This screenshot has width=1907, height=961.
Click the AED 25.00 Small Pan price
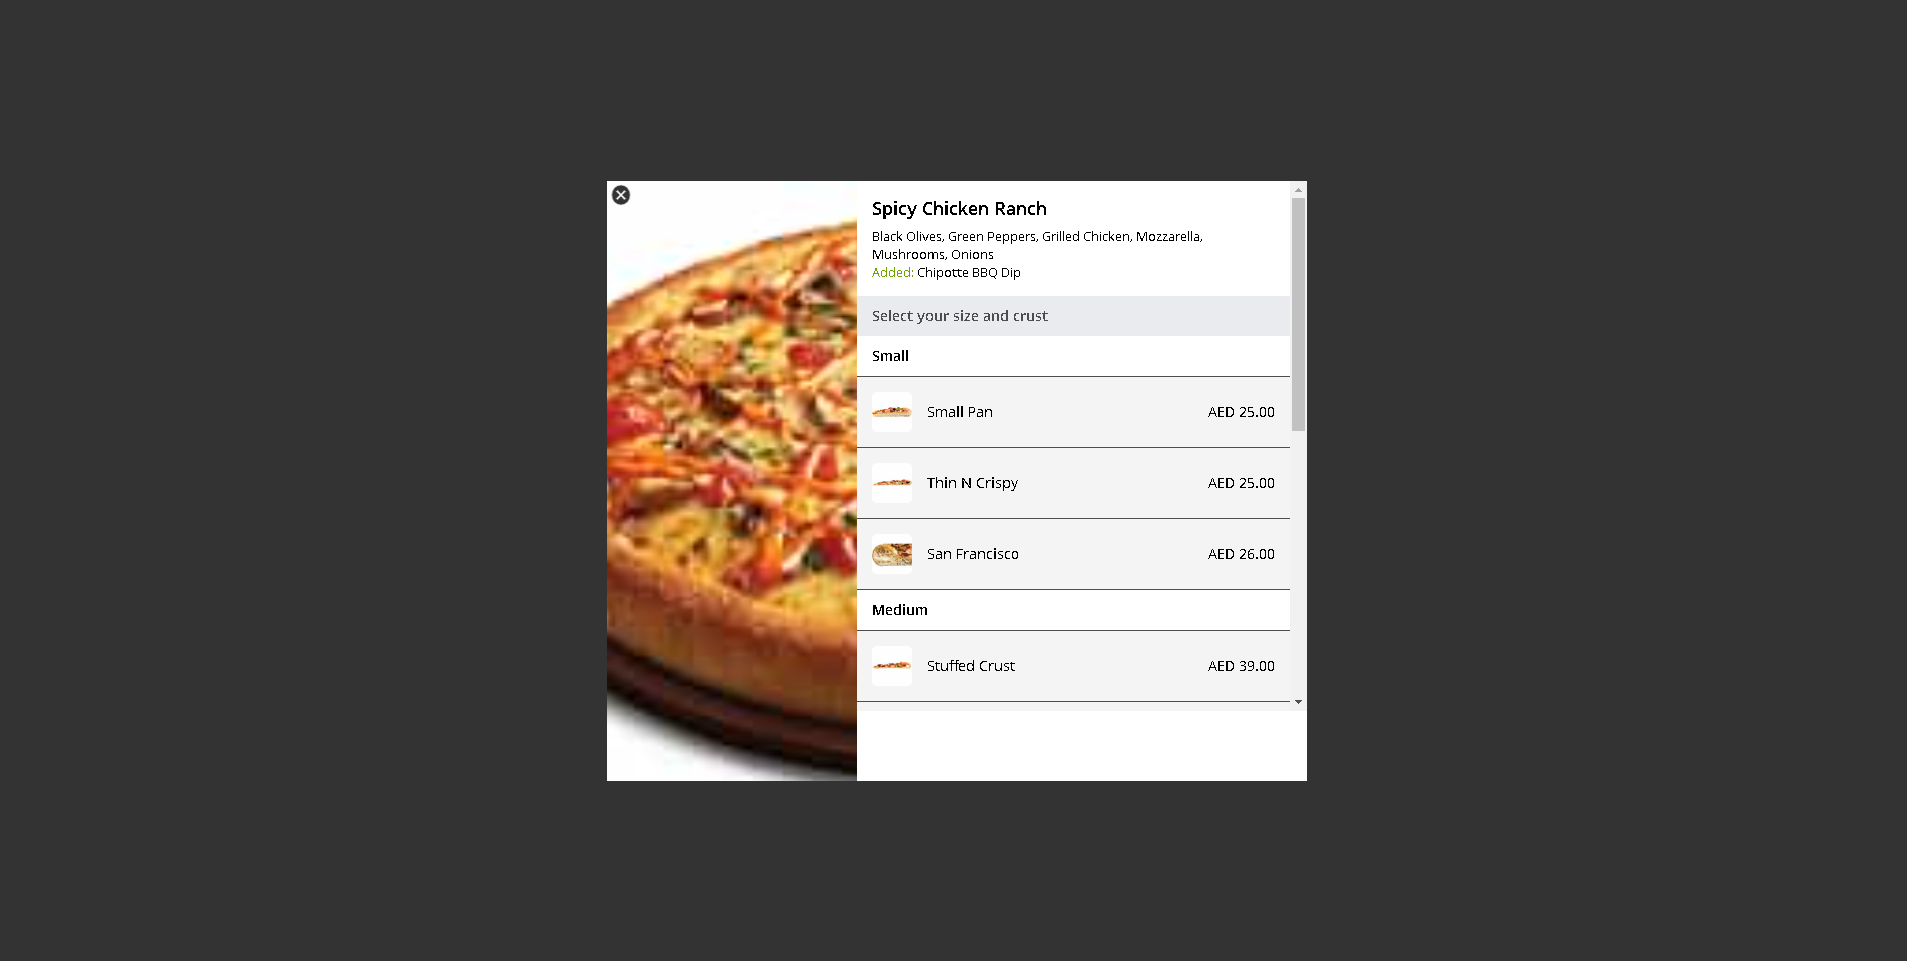pos(1241,412)
